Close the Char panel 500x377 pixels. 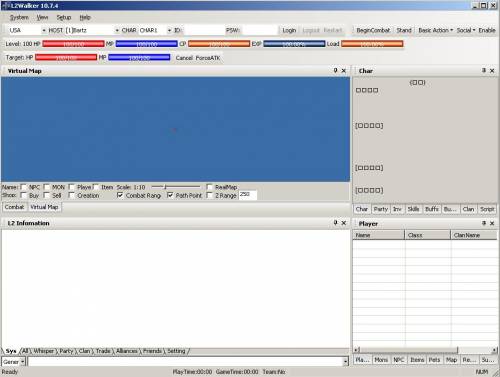[492, 71]
